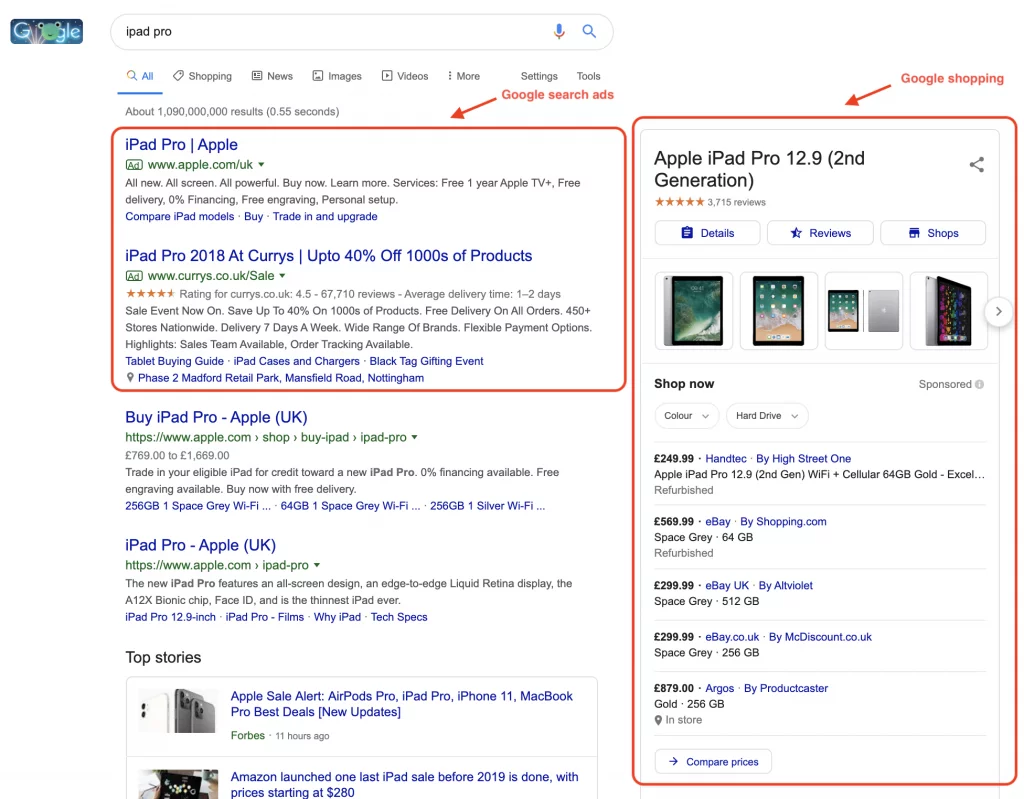The image size is (1024, 799).
Task: Click the Sponsored info icon in Shop now
Action: coord(976,384)
